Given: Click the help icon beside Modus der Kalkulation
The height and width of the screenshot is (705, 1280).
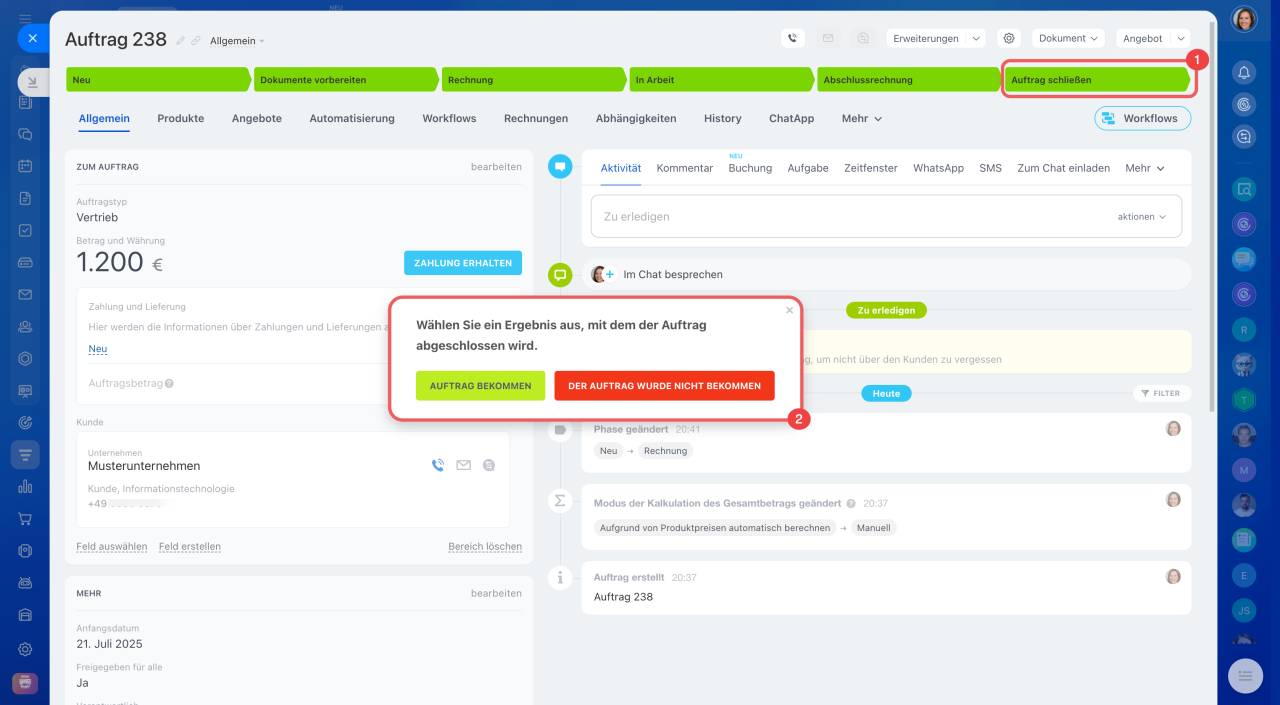Looking at the screenshot, I should 851,504.
